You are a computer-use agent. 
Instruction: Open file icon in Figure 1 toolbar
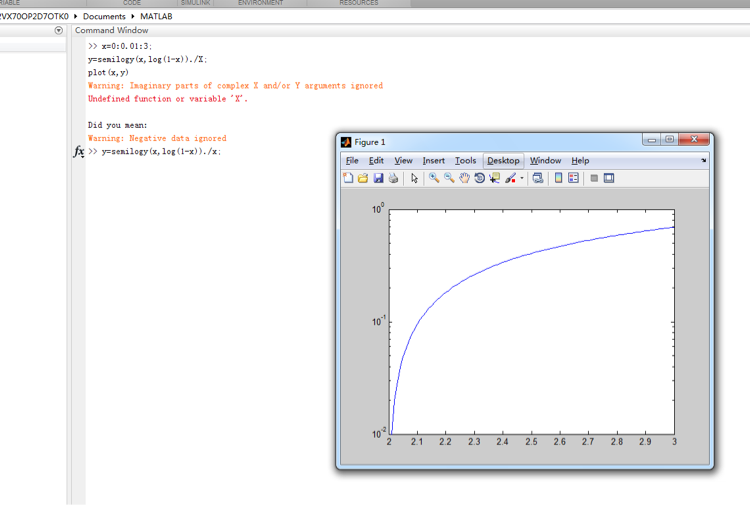point(363,178)
